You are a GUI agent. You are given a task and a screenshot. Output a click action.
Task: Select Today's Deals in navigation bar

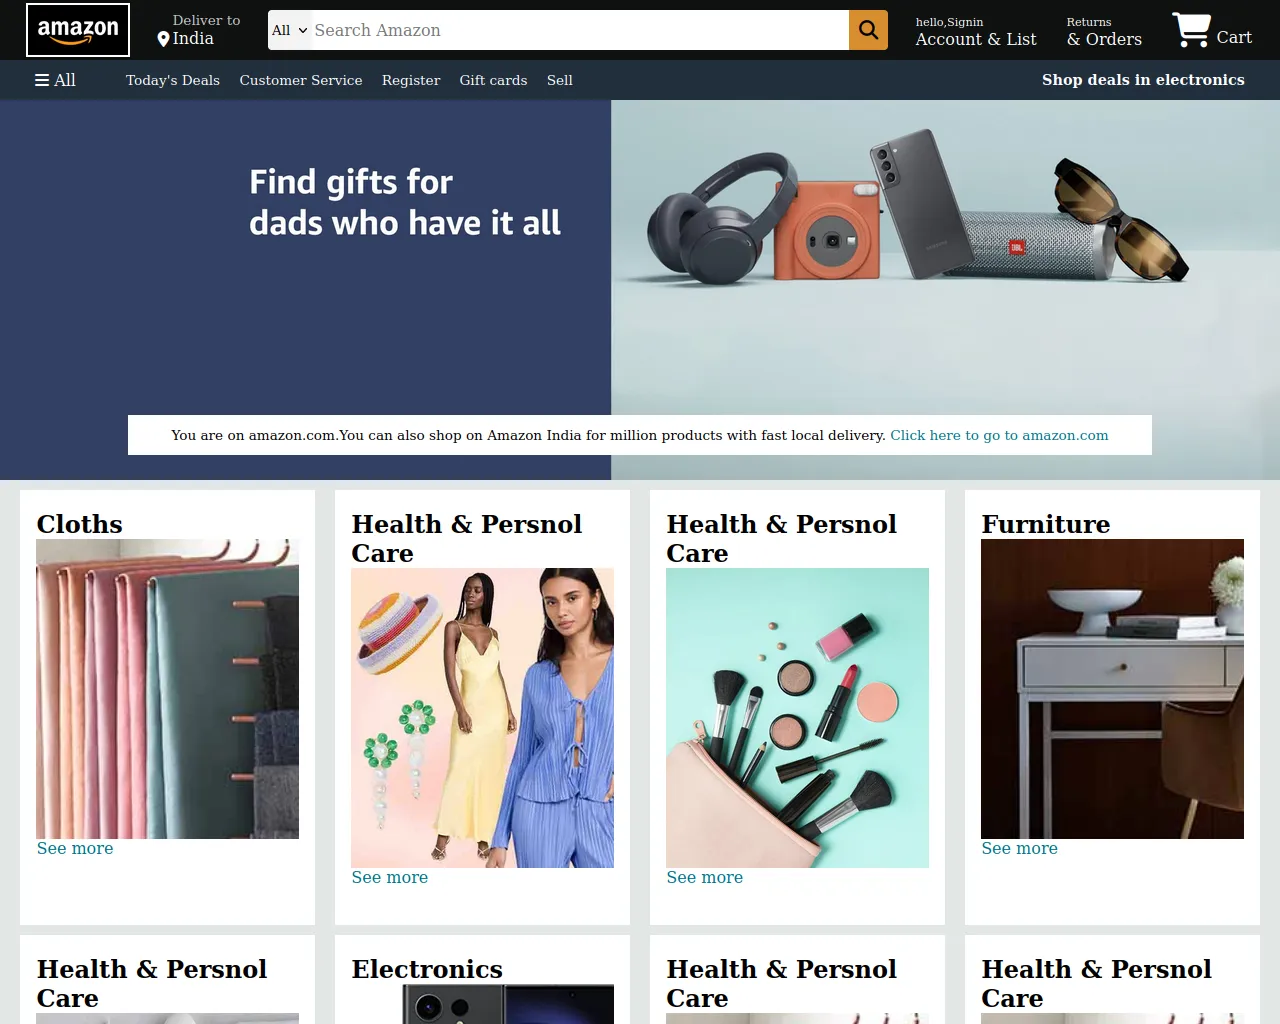pos(173,80)
